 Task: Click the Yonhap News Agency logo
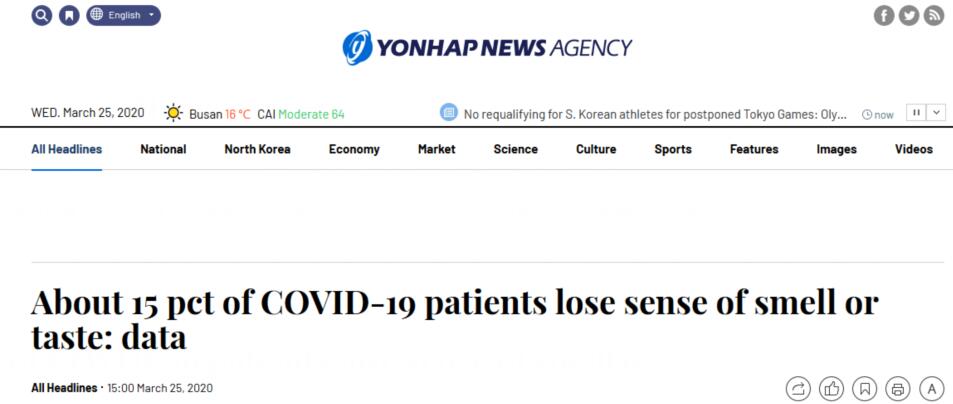487,47
